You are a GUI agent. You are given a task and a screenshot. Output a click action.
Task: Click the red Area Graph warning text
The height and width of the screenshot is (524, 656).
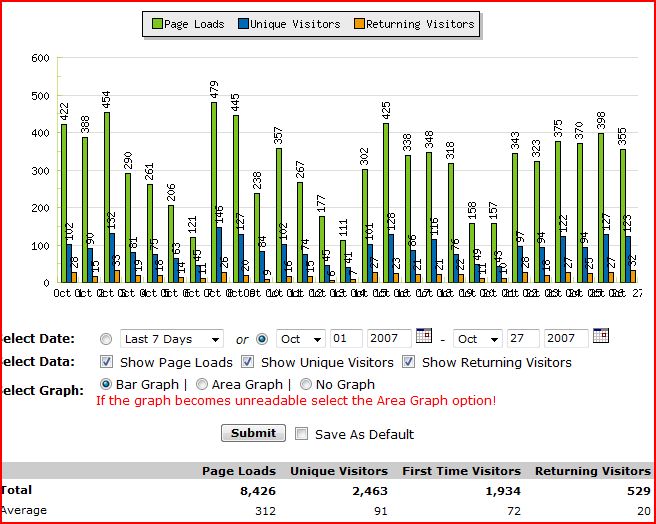[x=296, y=401]
